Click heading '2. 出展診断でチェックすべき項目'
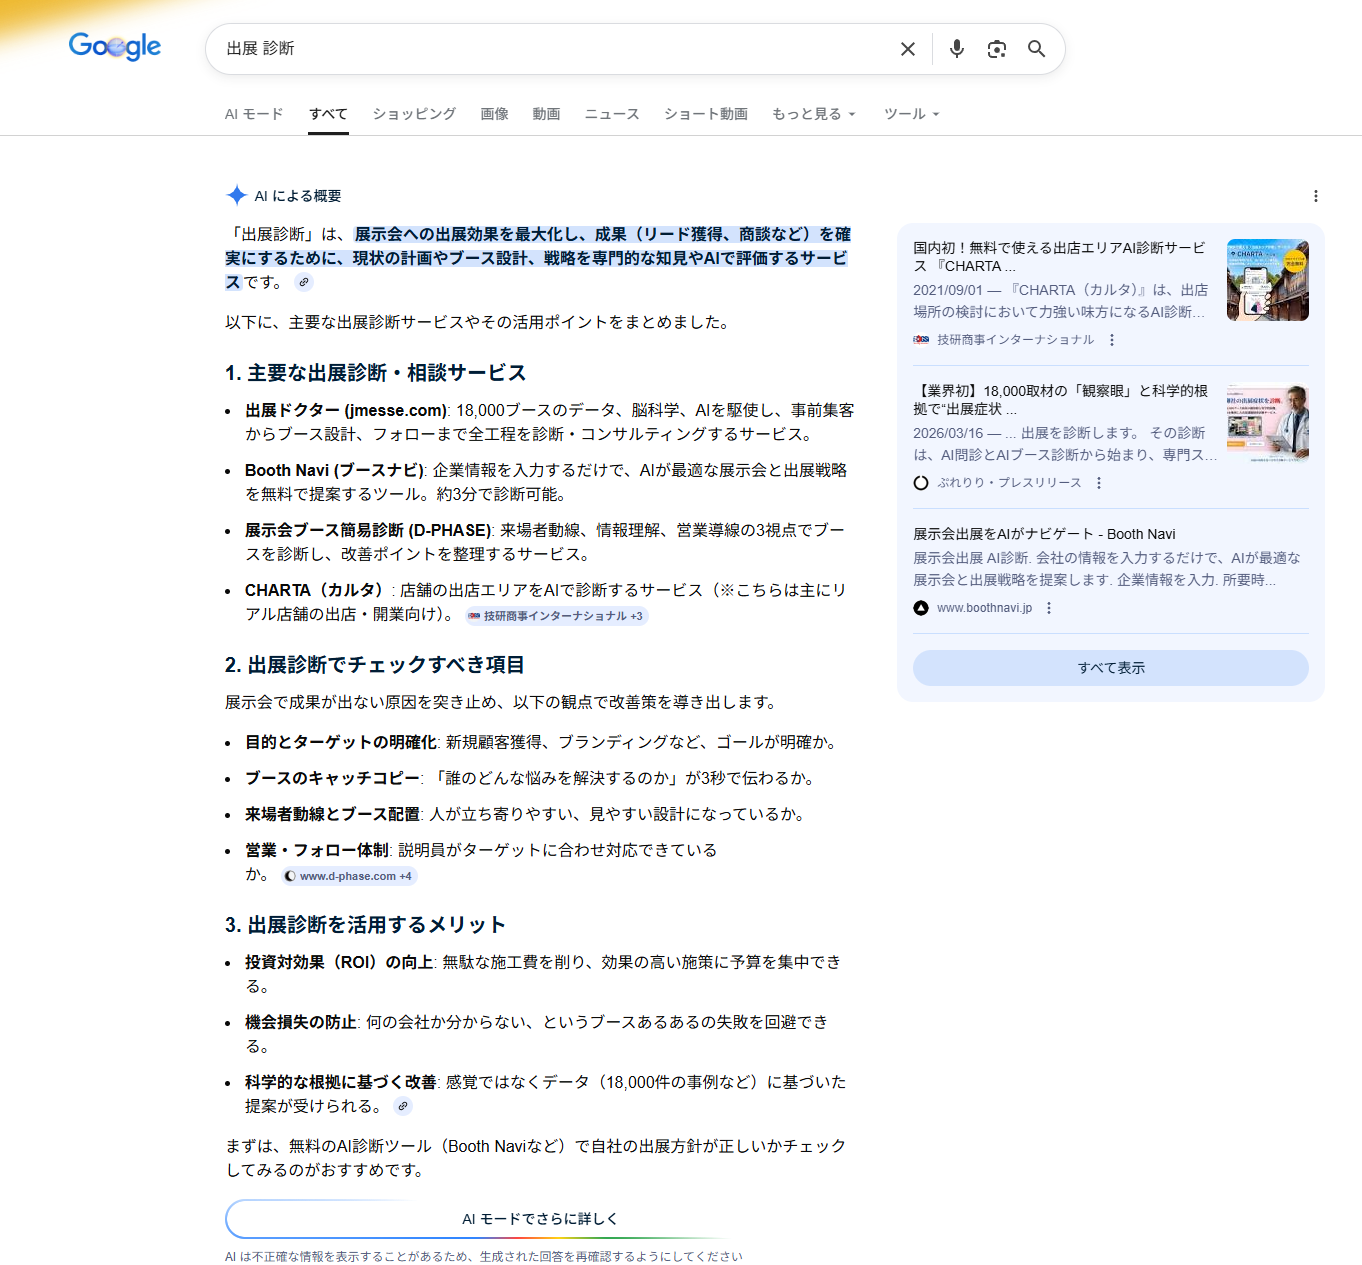Image resolution: width=1362 pixels, height=1265 pixels. [374, 665]
